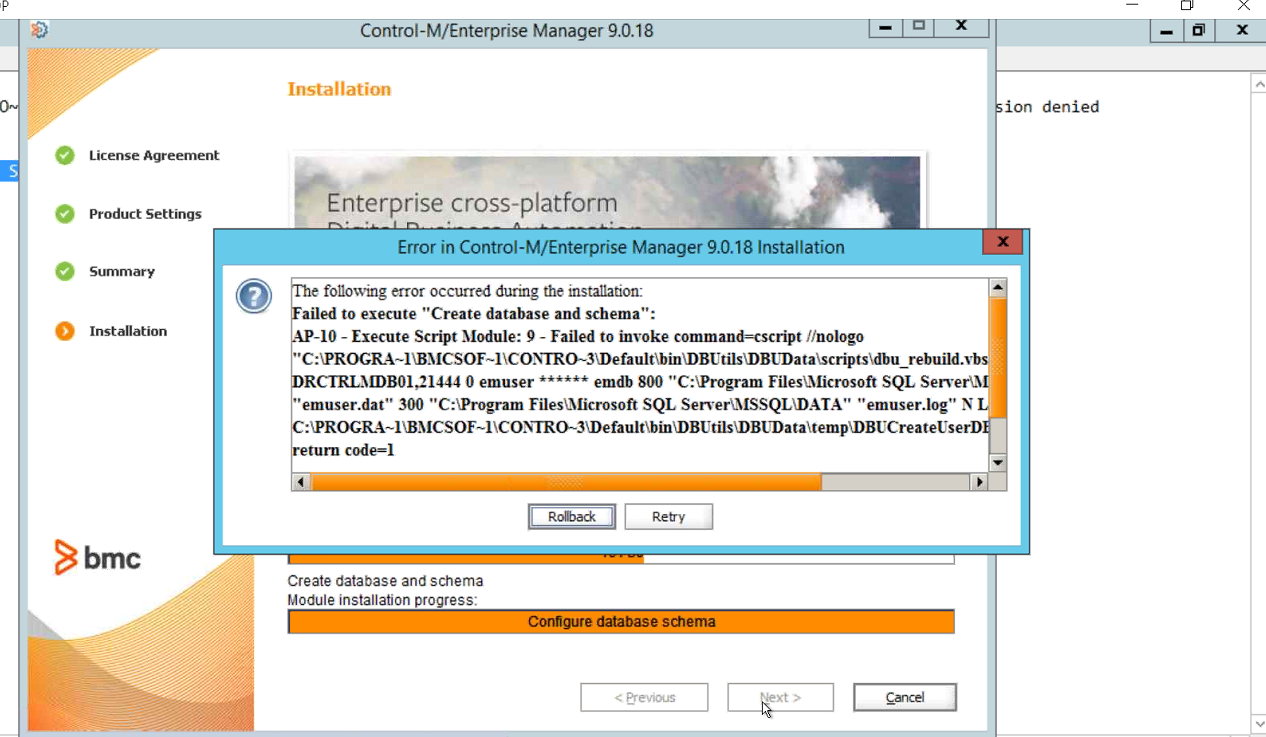Image resolution: width=1266 pixels, height=737 pixels.
Task: Click the Retry button
Action: (668, 517)
